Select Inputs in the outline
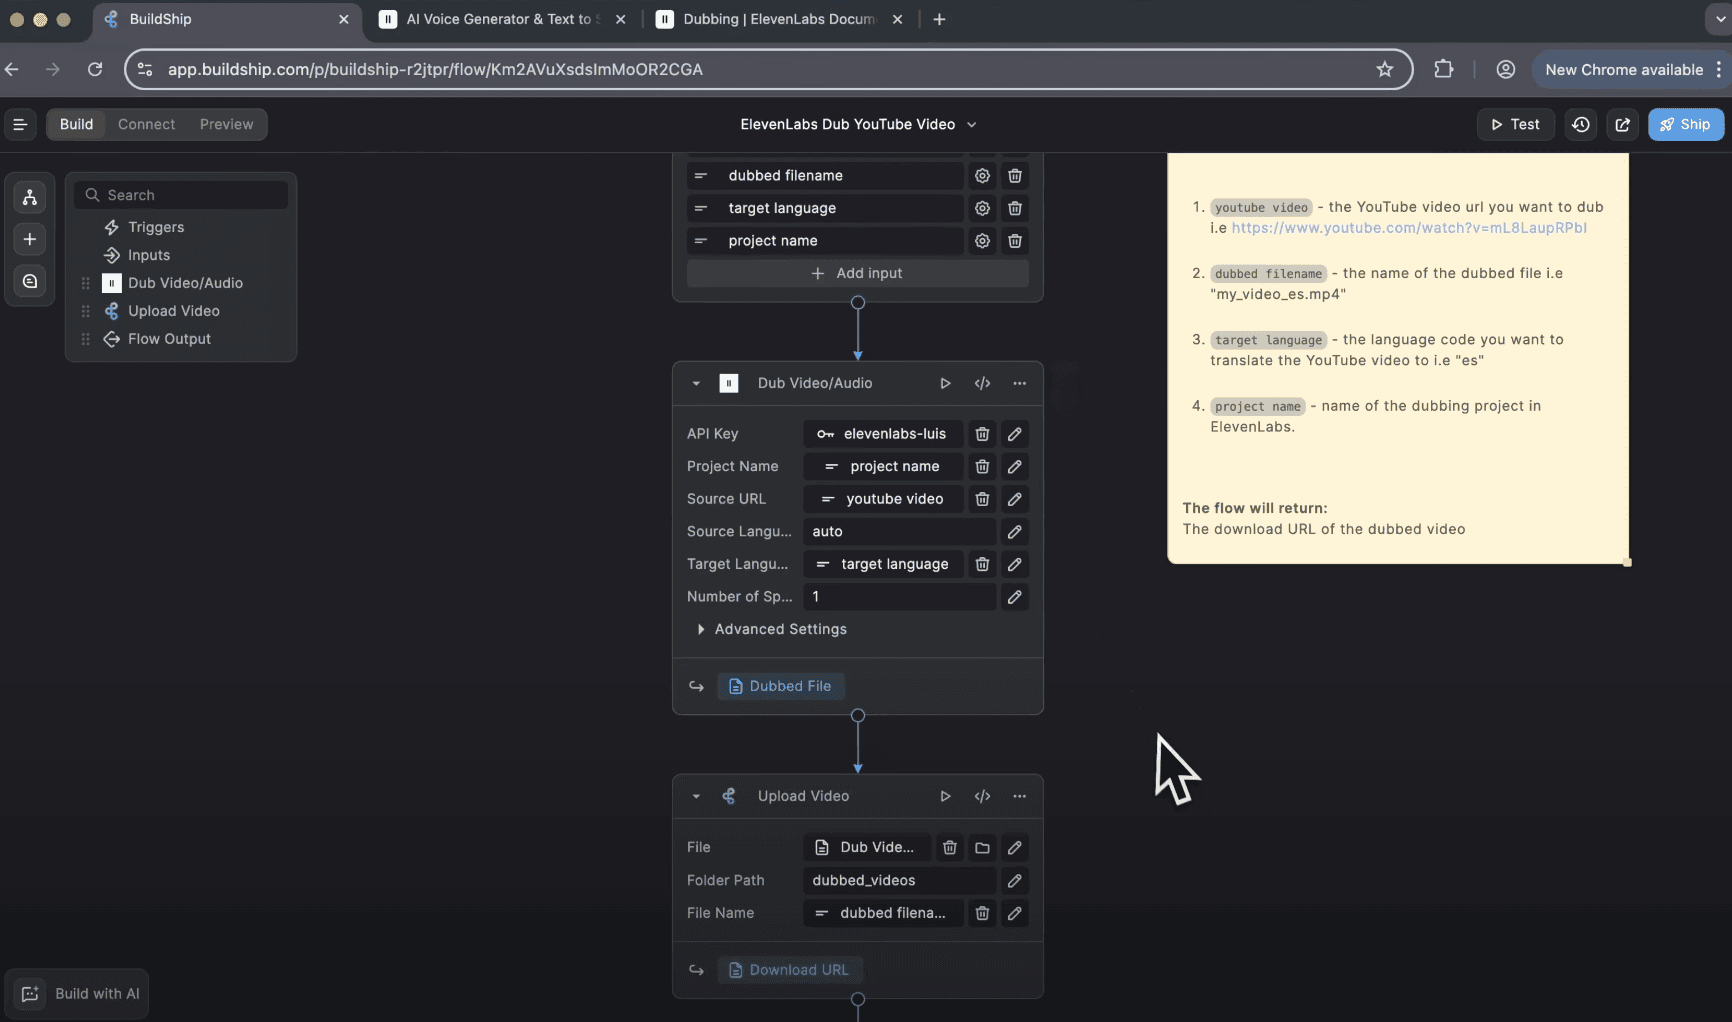 pyautogui.click(x=149, y=255)
